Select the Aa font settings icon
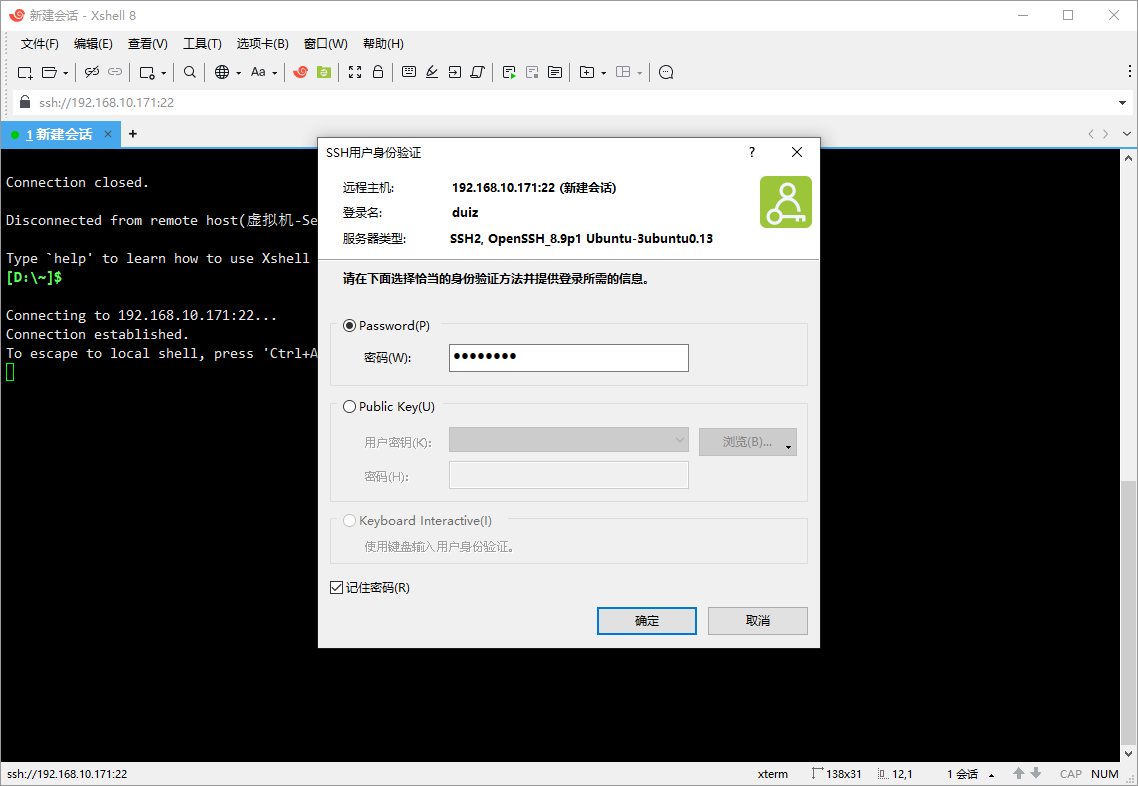 pos(259,72)
